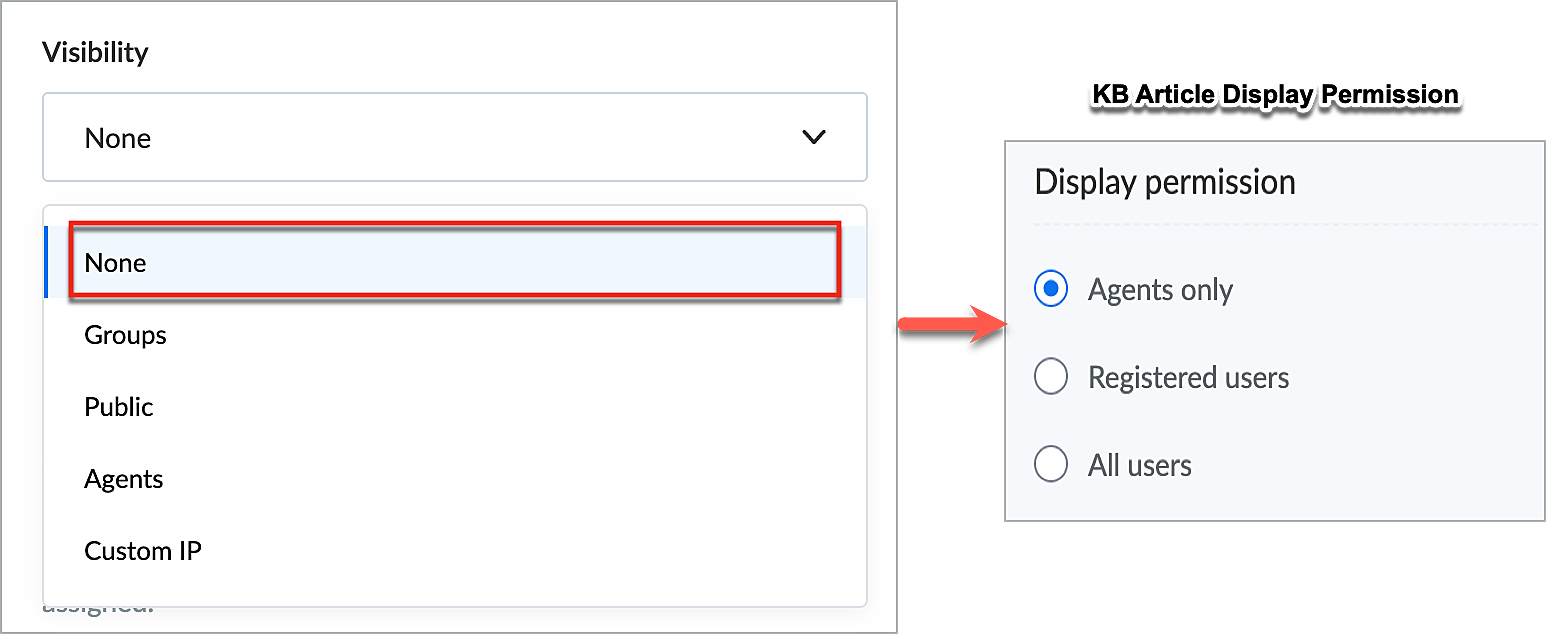1546x634 pixels.
Task: Select the Agents only radio button
Action: pyautogui.click(x=1051, y=290)
